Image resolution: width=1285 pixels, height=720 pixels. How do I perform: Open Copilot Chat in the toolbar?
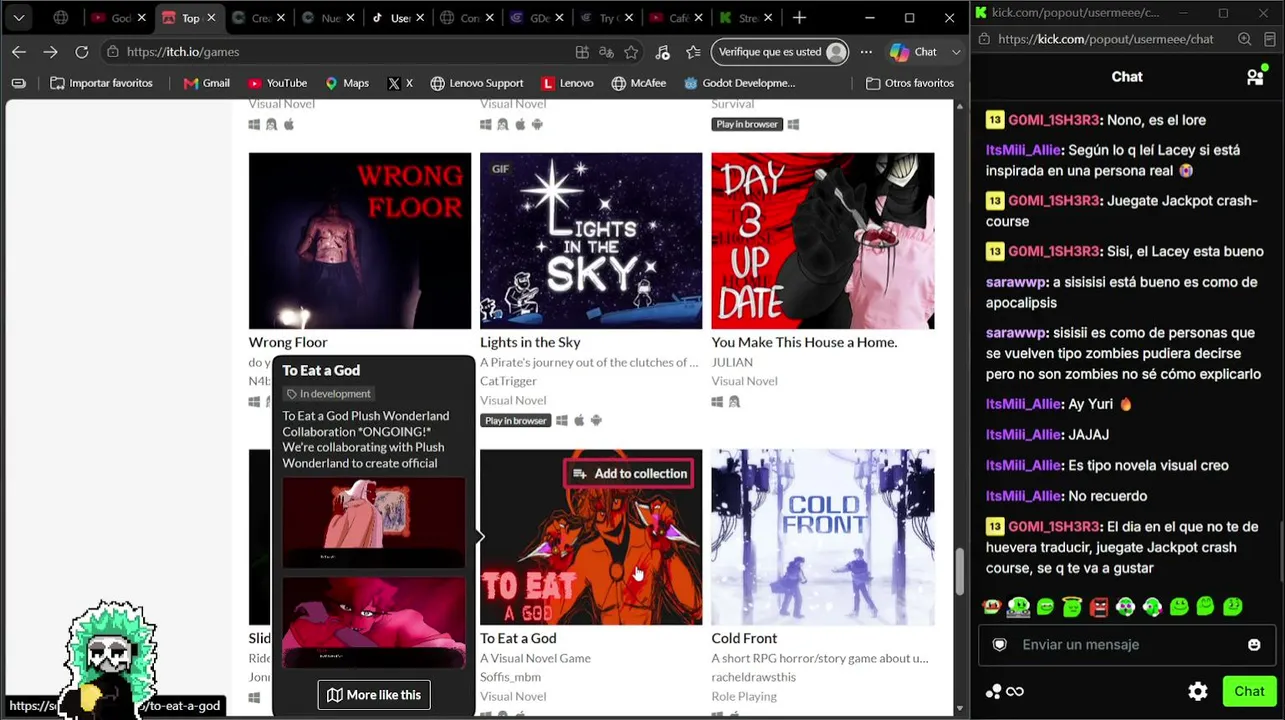pos(913,52)
